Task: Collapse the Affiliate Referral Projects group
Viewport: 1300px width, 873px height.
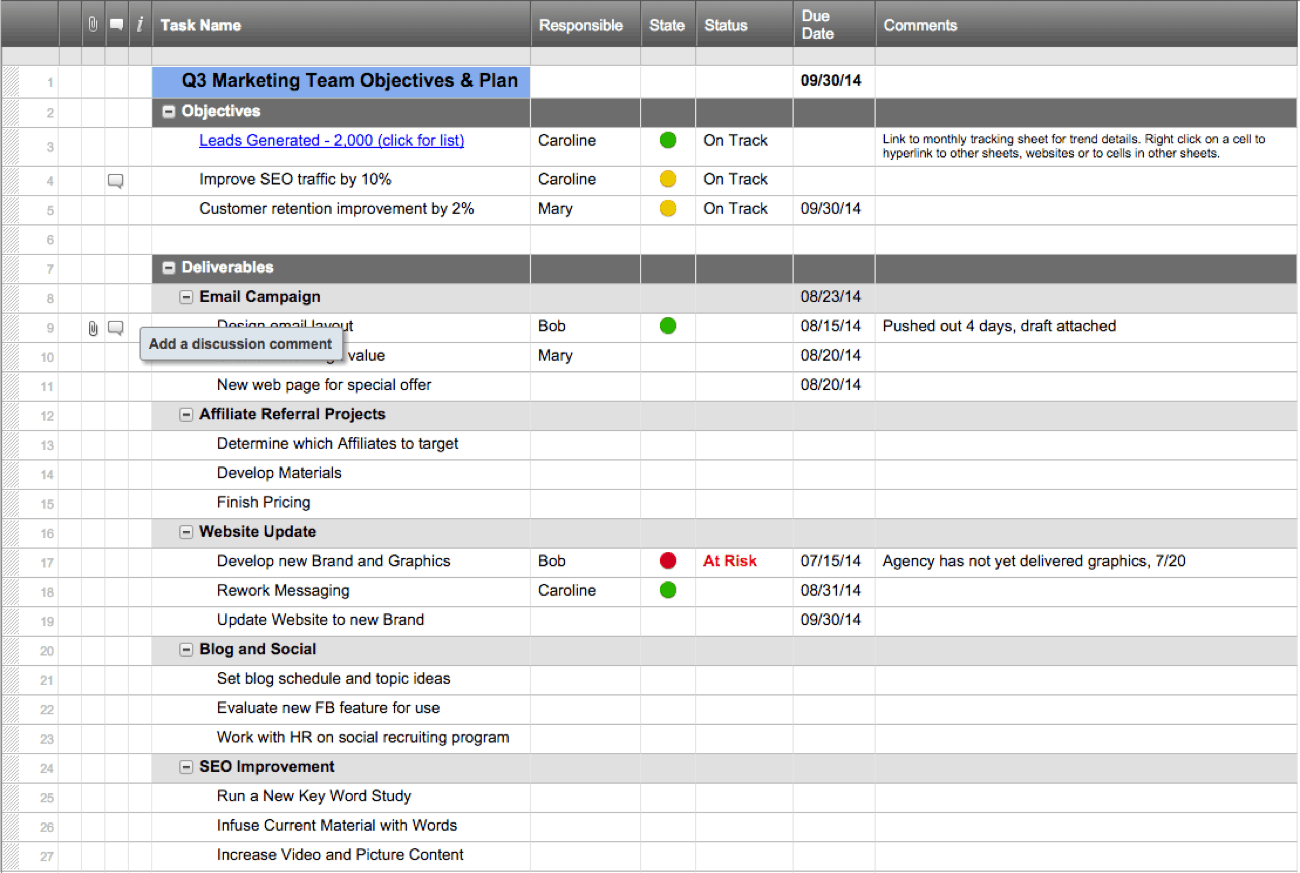Action: coord(186,415)
